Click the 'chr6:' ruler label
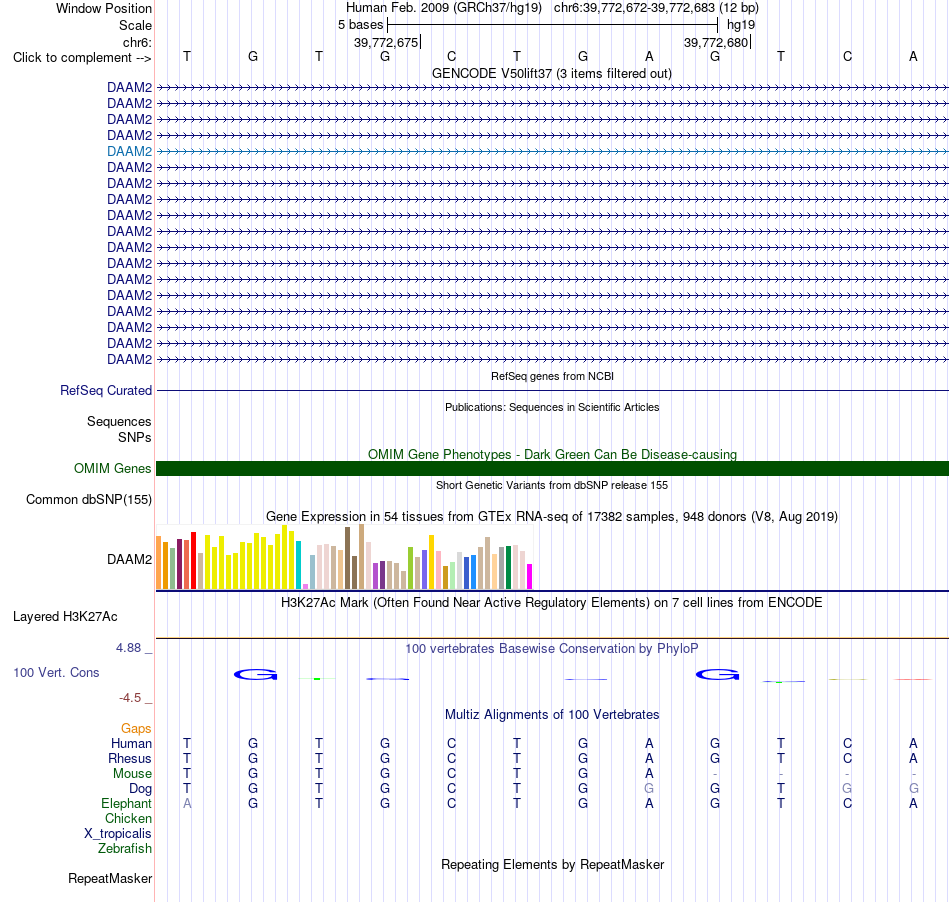The height and width of the screenshot is (902, 950). pyautogui.click(x=137, y=42)
